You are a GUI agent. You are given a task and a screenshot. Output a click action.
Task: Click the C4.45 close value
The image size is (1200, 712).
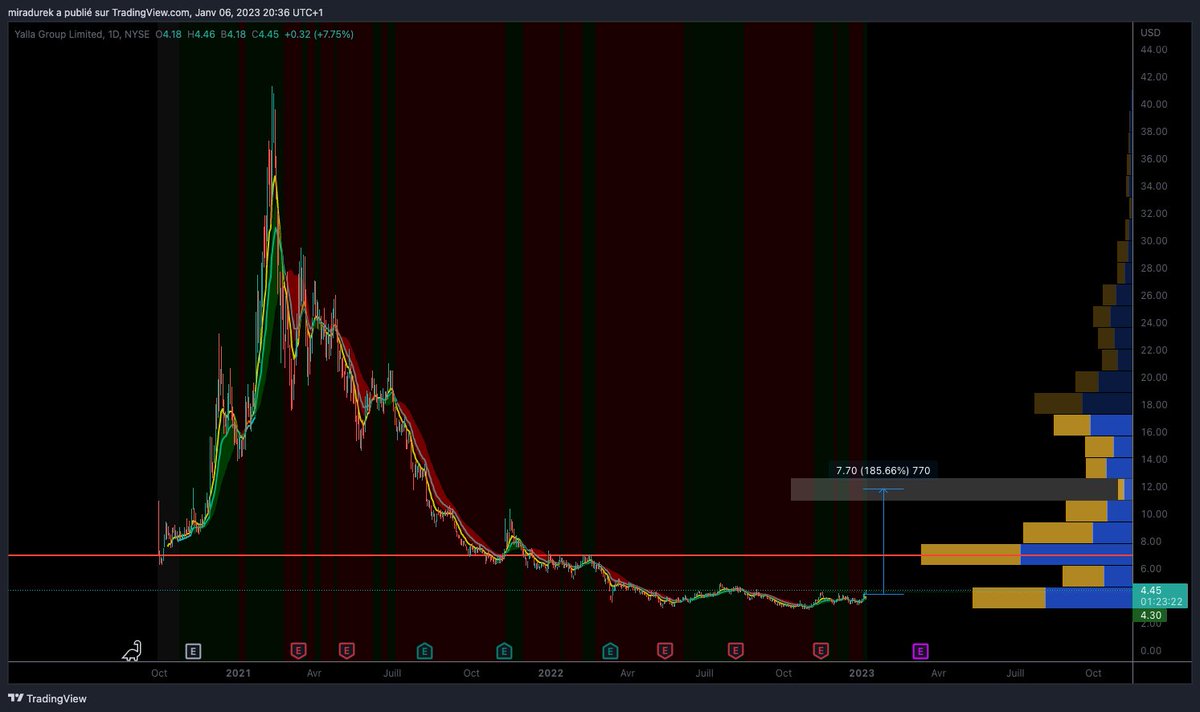click(264, 34)
